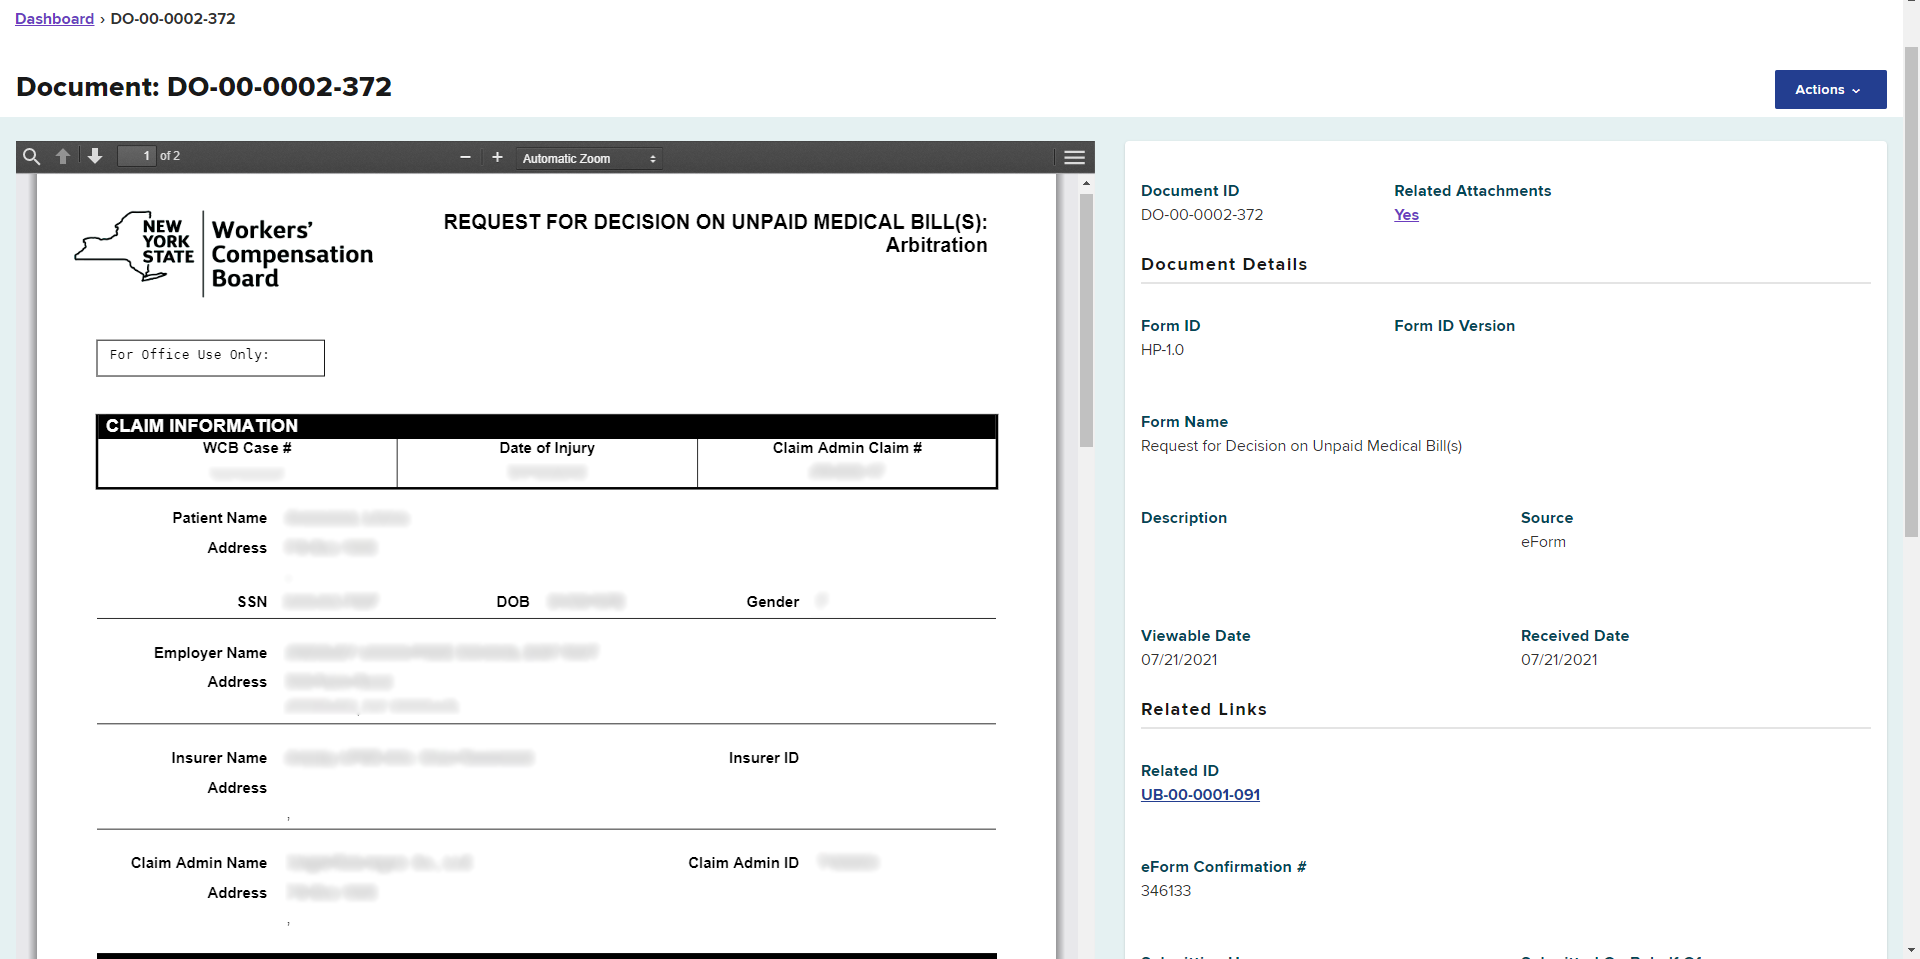Open the Related Attachments 'Yes' link
Viewport: 1920px width, 959px height.
tap(1406, 215)
